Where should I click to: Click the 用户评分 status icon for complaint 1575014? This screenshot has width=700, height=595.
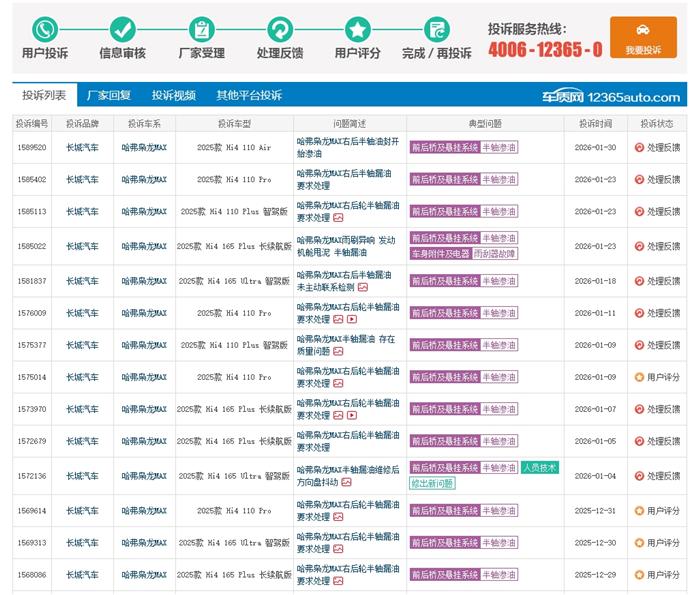pos(639,377)
